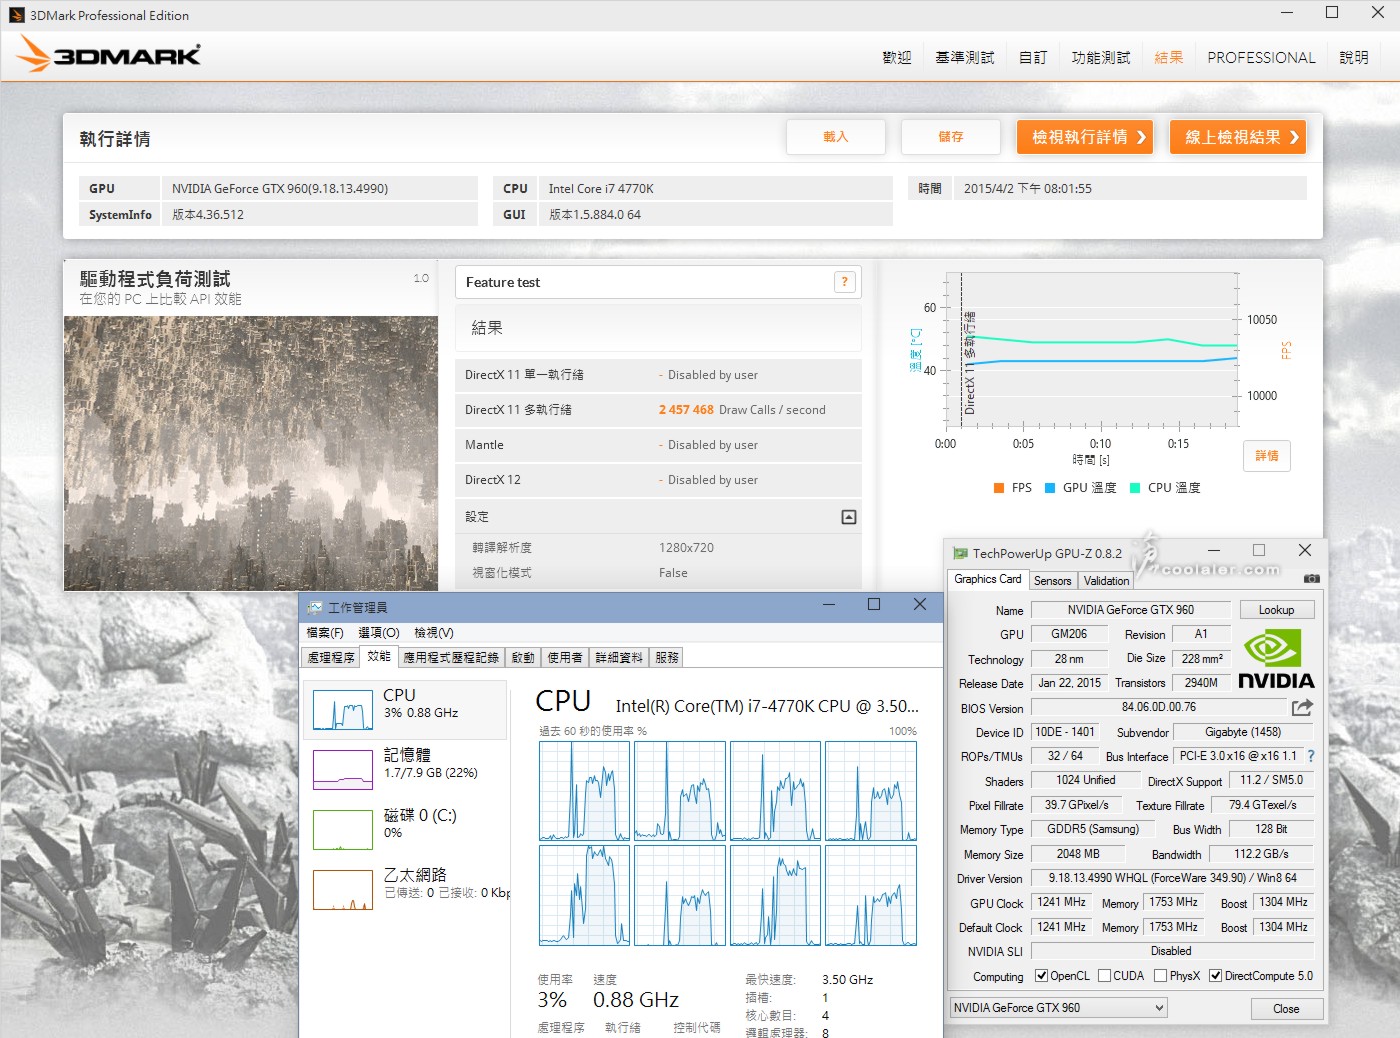
Task: Switch to the 使用者 tab in Task Manager
Action: click(x=565, y=657)
